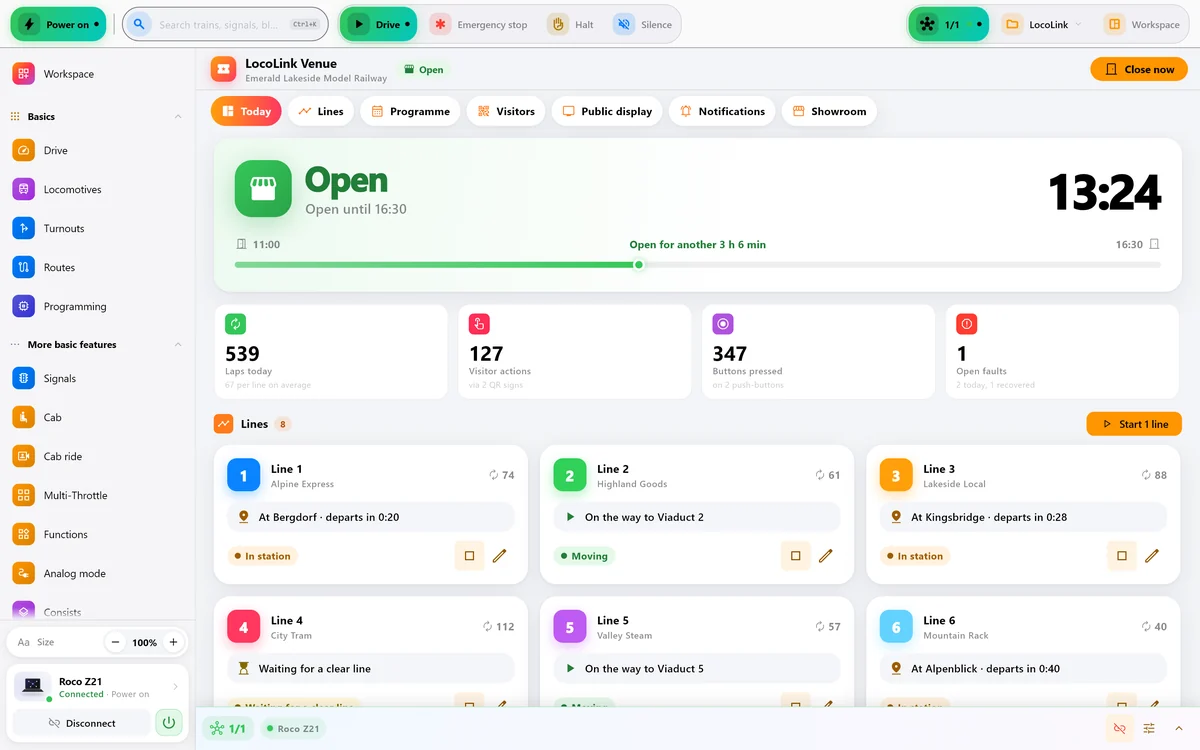Select Multi-Throttle in the sidebar
This screenshot has height=750, width=1200.
click(97, 495)
